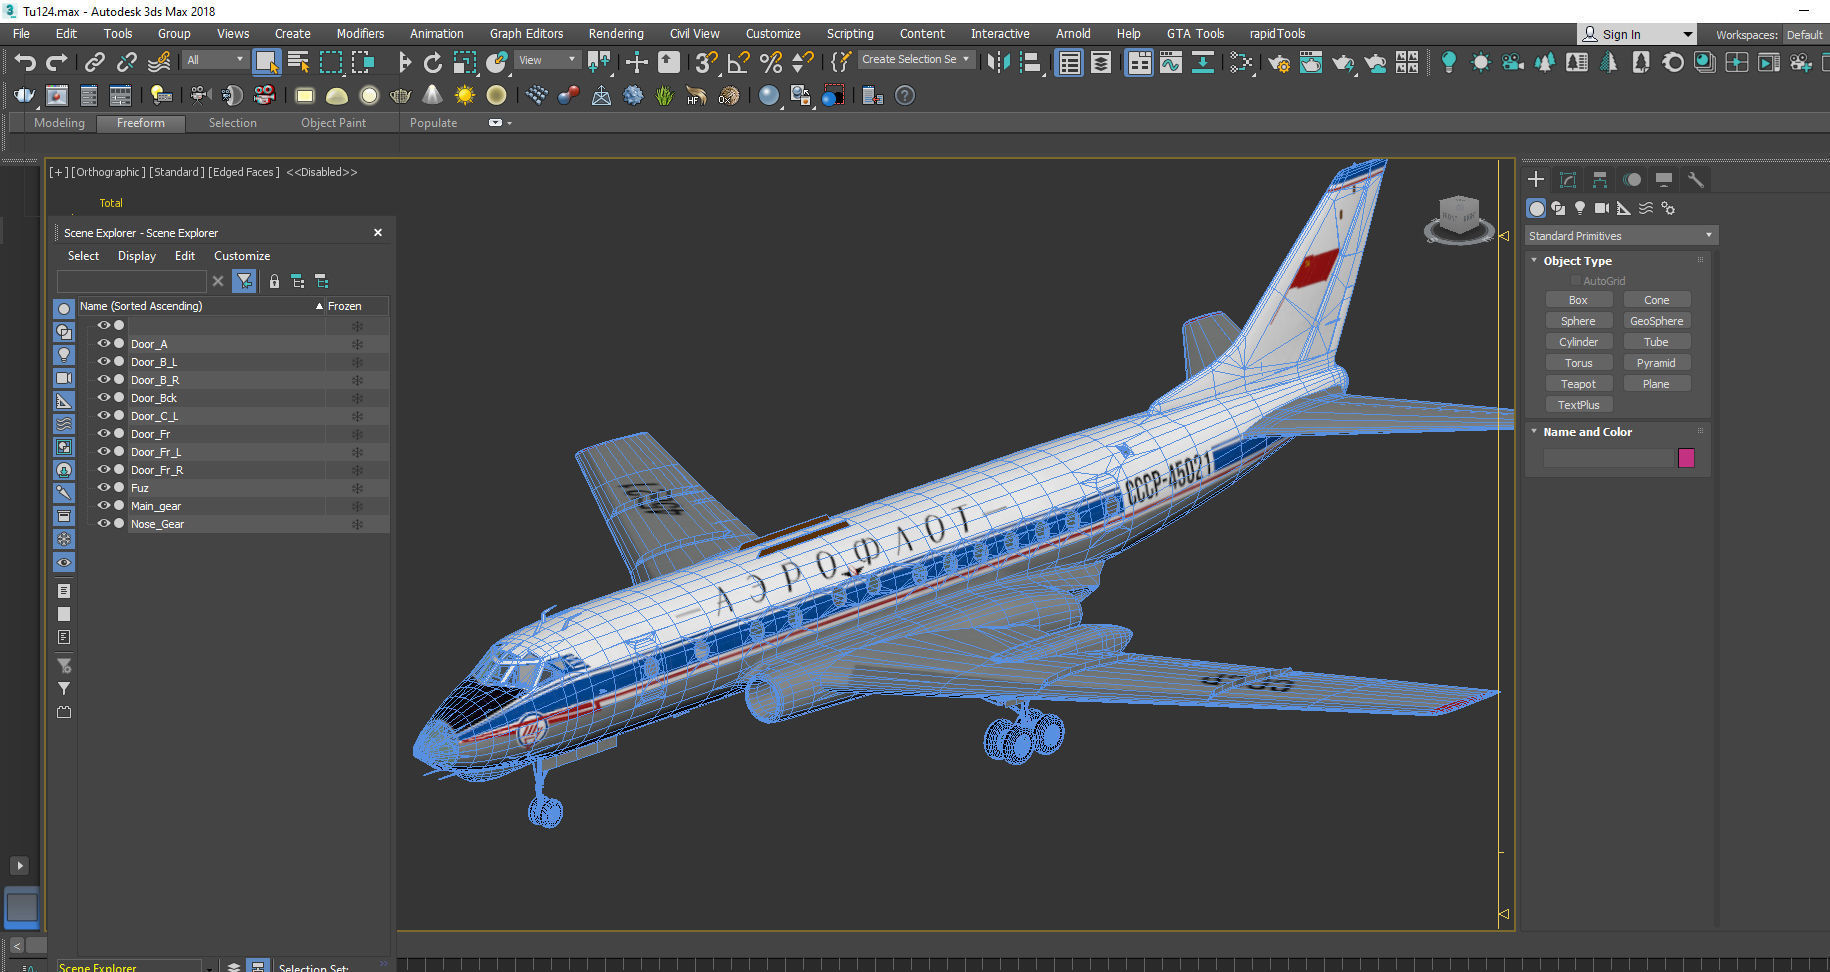Screen dimensions: 1830x972
Task: Toggle the Scene Explorer filter funnel icon
Action: tap(244, 282)
